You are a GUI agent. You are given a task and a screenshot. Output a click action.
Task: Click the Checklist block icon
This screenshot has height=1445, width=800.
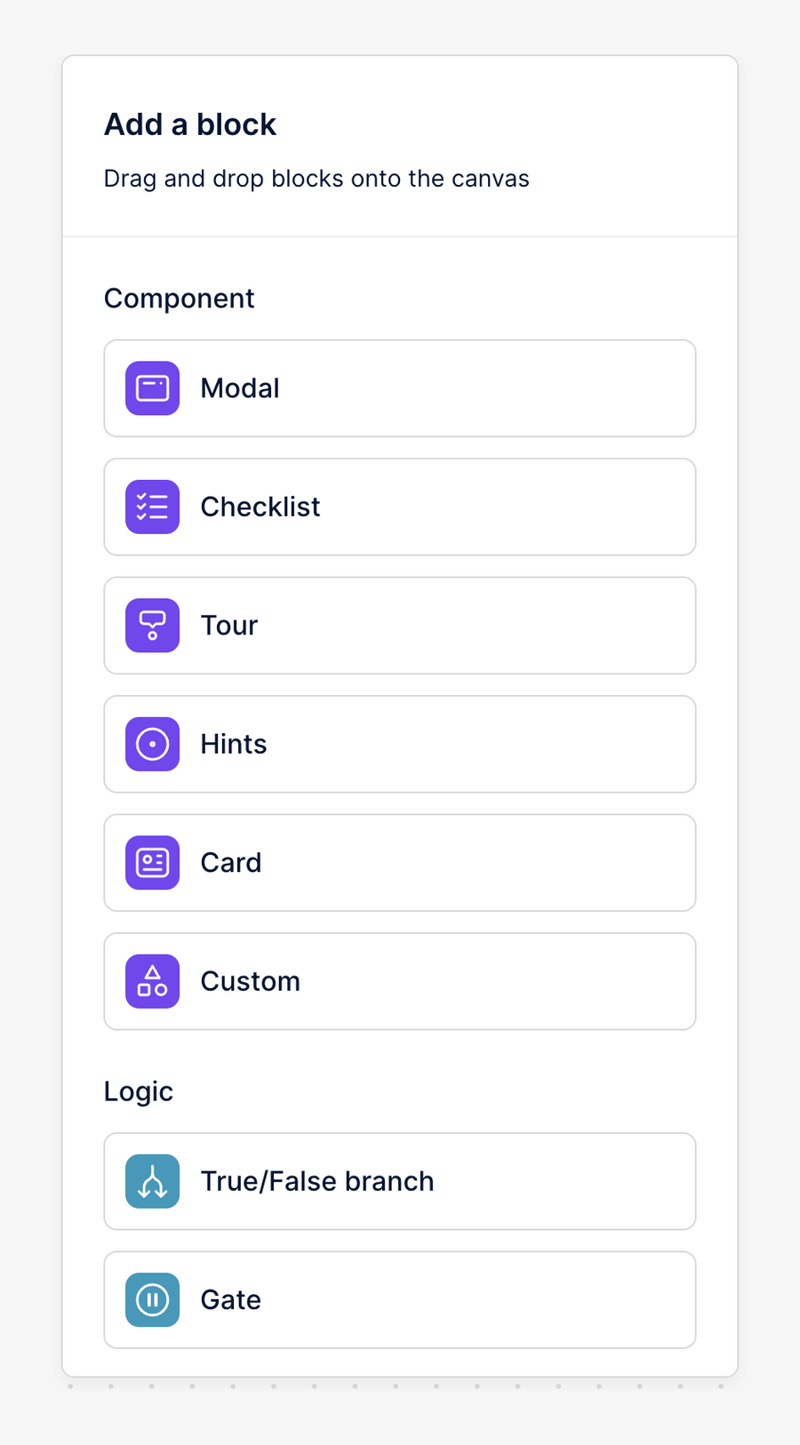[152, 506]
